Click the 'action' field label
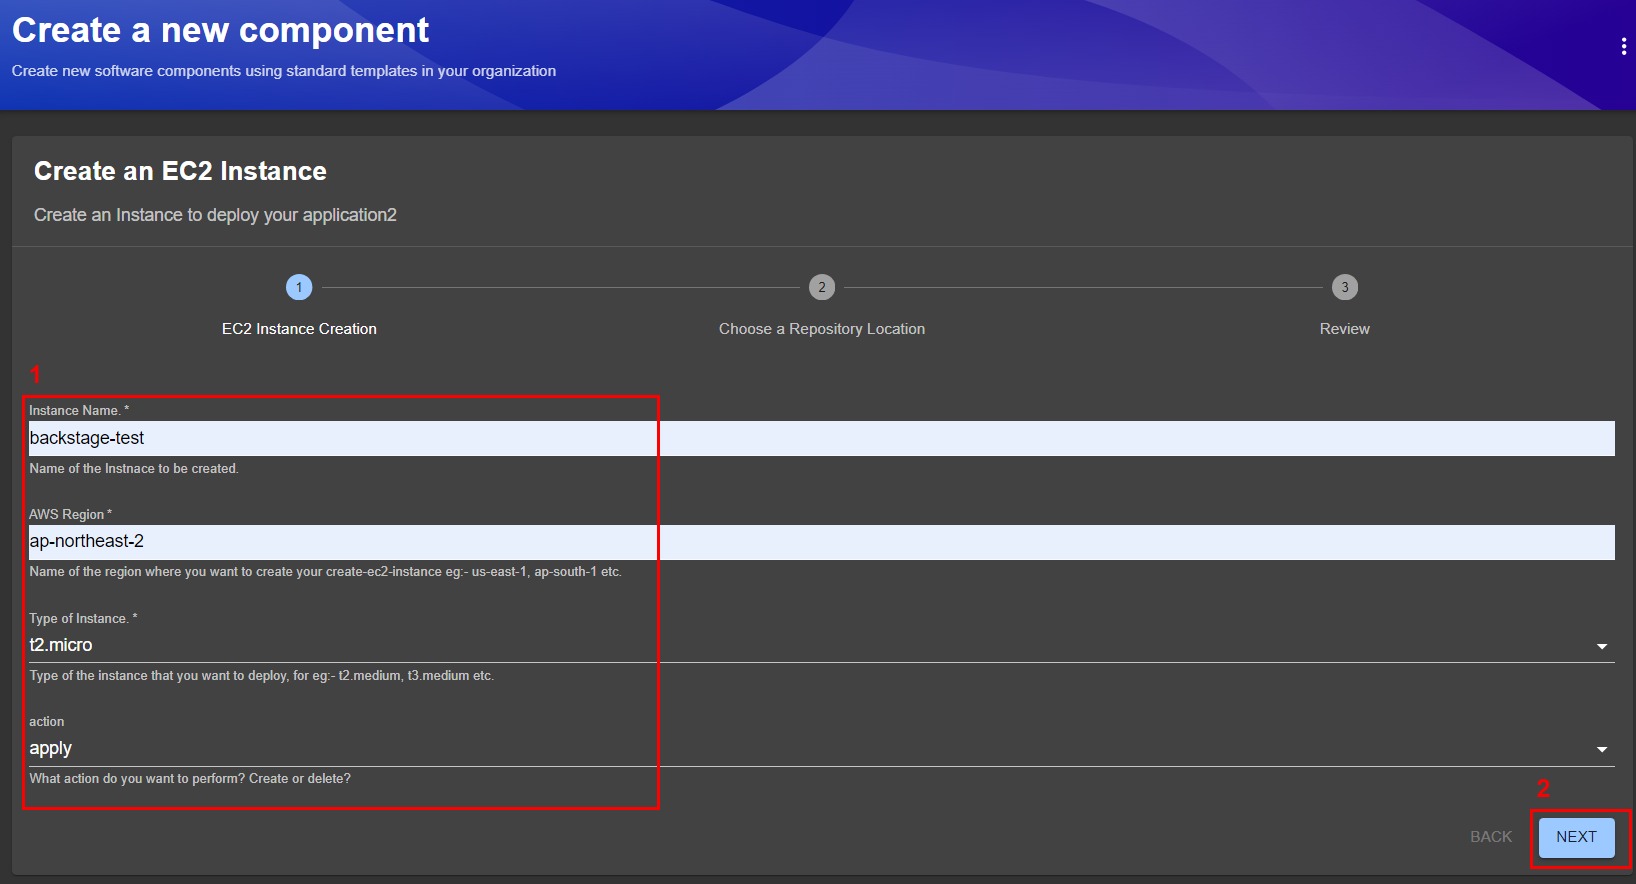Viewport: 1636px width, 884px height. pyautogui.click(x=47, y=722)
